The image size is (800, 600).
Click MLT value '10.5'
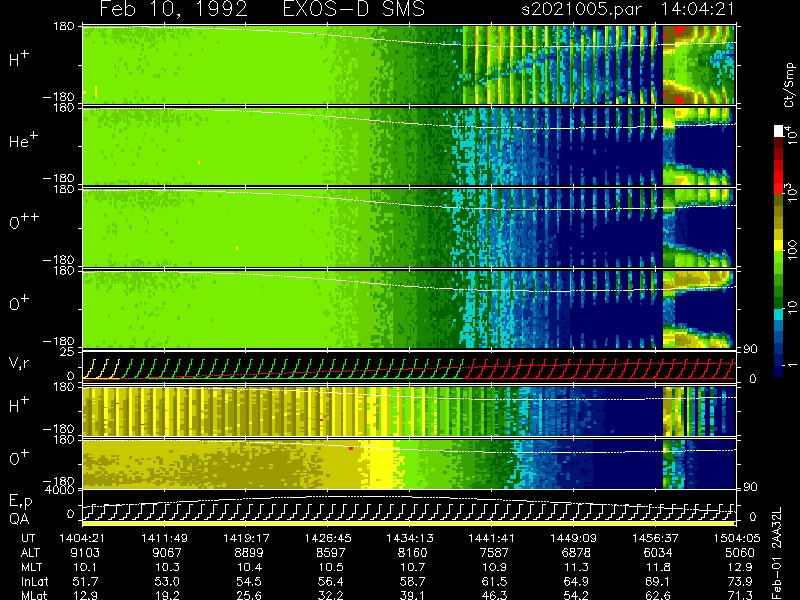(331, 567)
